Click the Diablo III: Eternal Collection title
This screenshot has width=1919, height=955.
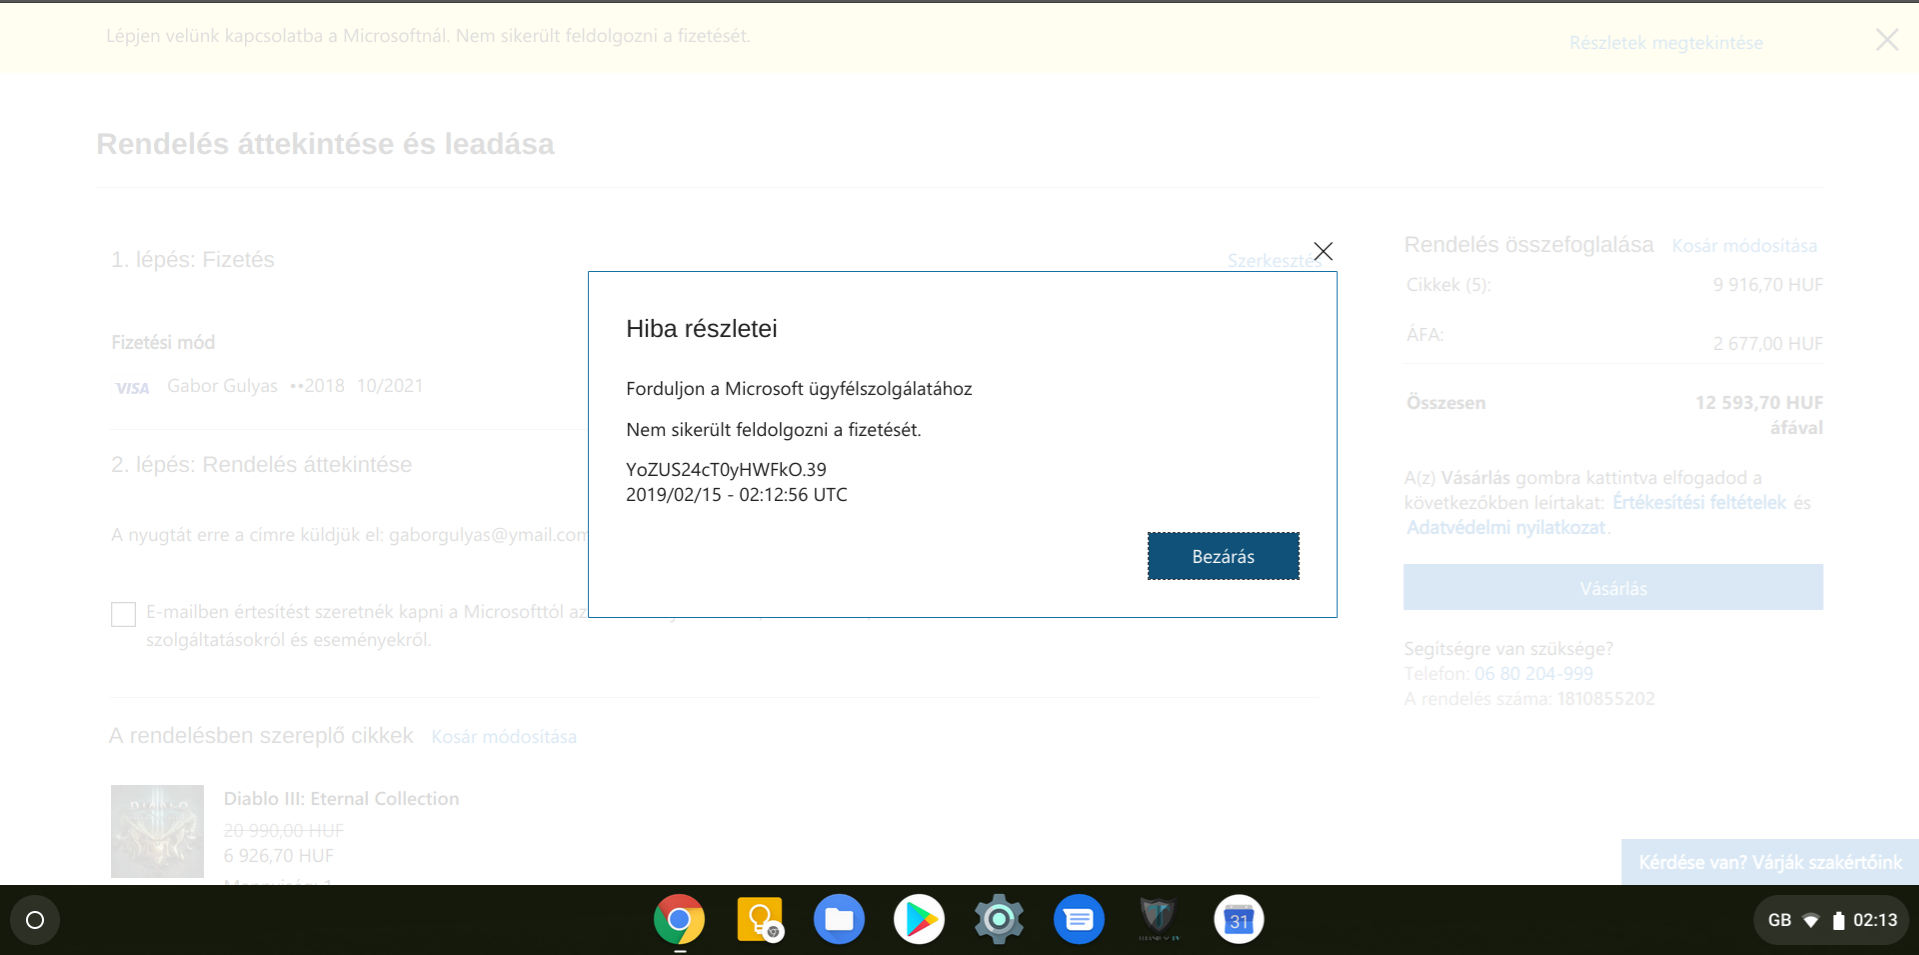point(341,798)
